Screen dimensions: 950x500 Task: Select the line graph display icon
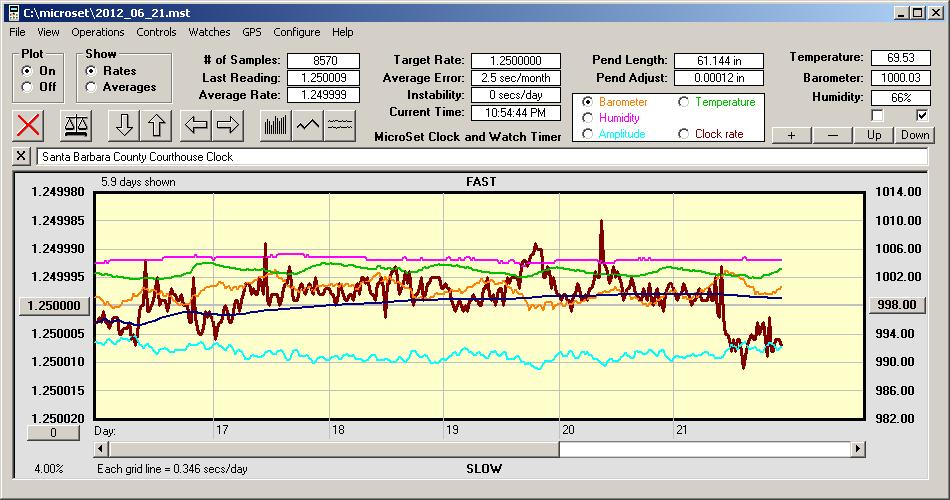tap(308, 125)
